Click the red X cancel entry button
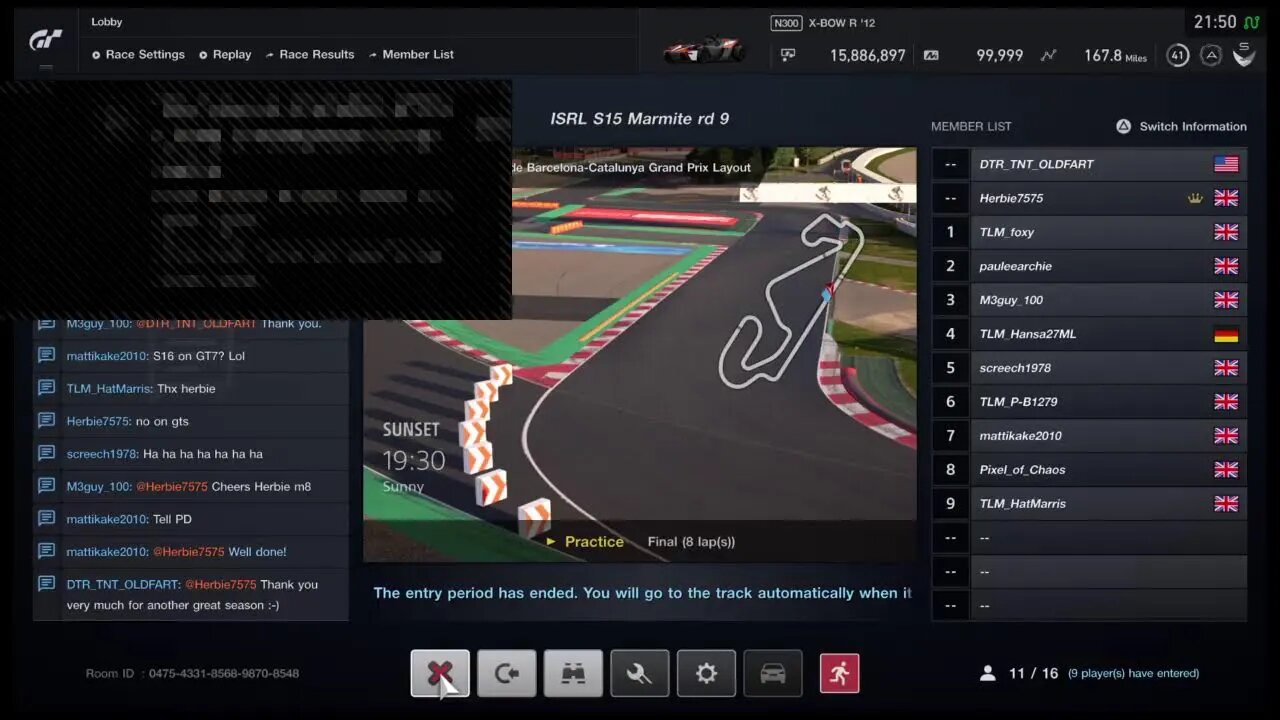The image size is (1280, 720). pyautogui.click(x=440, y=673)
